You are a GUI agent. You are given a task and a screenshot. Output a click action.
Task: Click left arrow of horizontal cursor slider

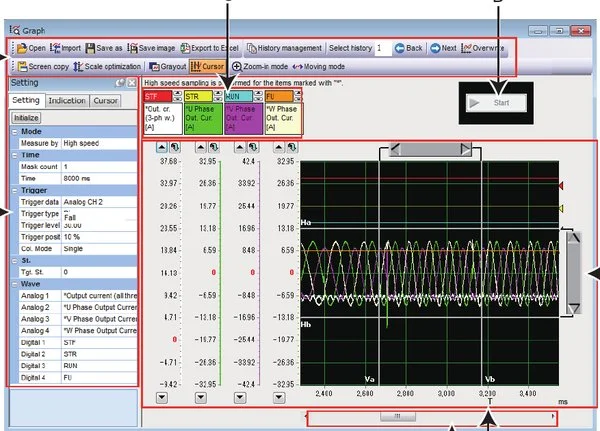click(395, 149)
